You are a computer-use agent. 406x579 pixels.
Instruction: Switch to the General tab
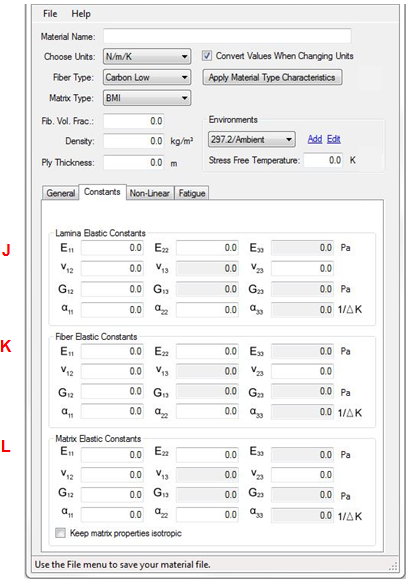pyautogui.click(x=61, y=193)
